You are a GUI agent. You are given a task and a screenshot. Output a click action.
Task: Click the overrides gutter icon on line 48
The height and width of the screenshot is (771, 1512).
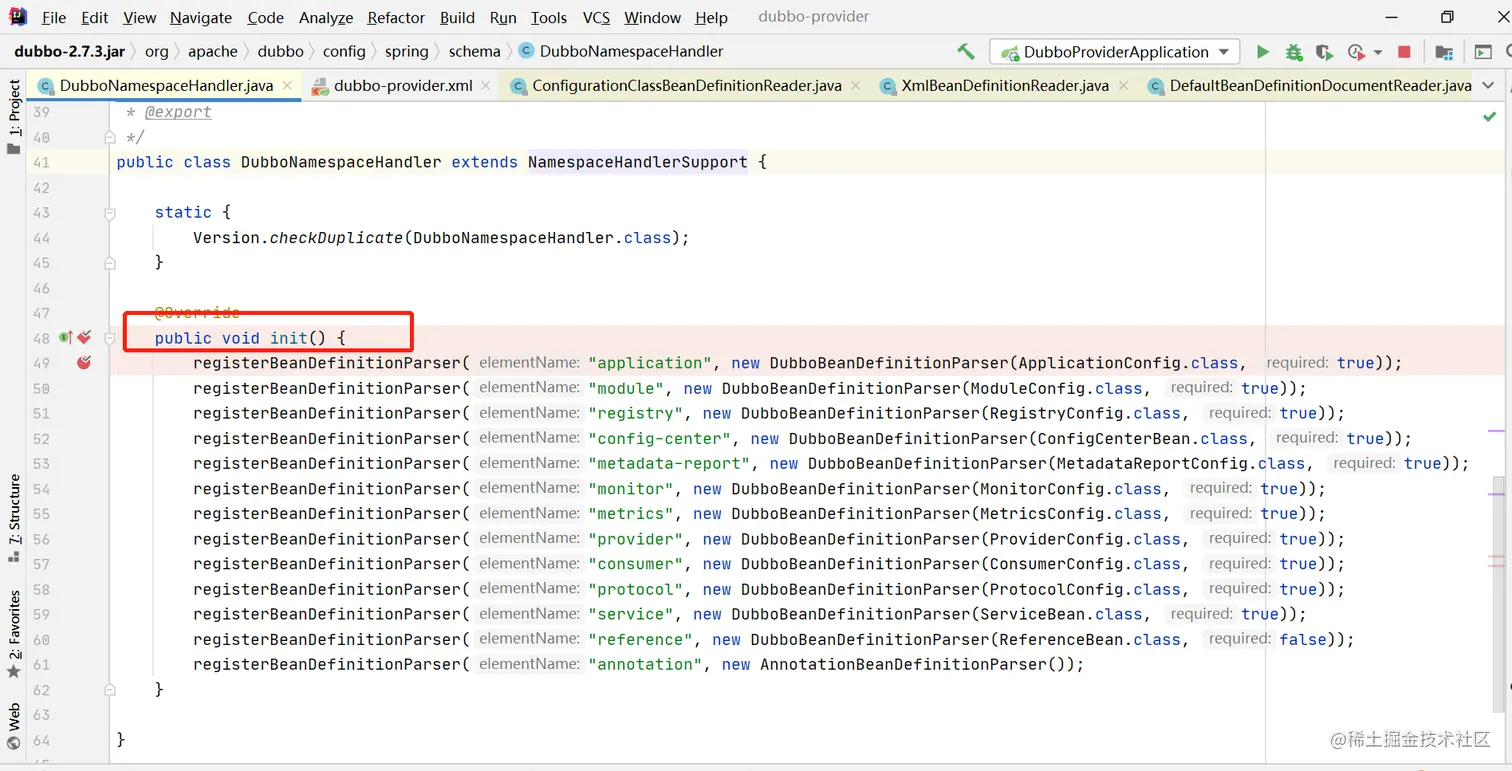coord(66,338)
